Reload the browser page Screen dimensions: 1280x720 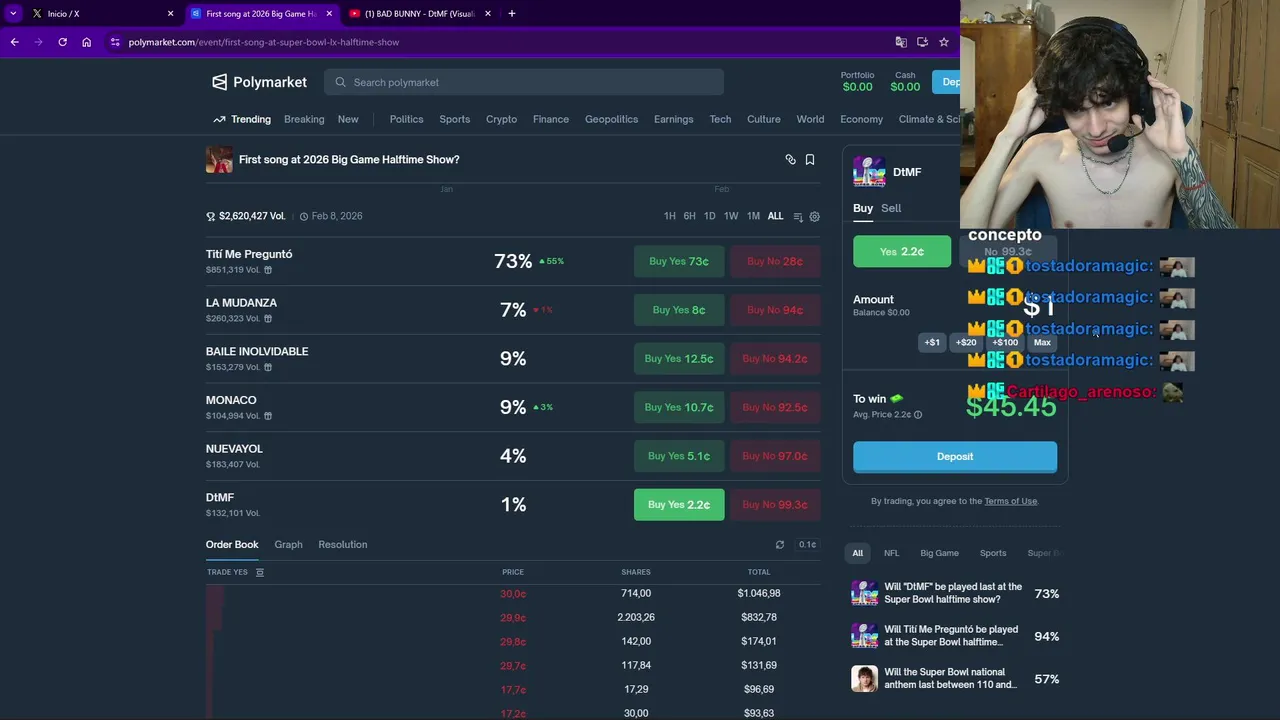62,42
